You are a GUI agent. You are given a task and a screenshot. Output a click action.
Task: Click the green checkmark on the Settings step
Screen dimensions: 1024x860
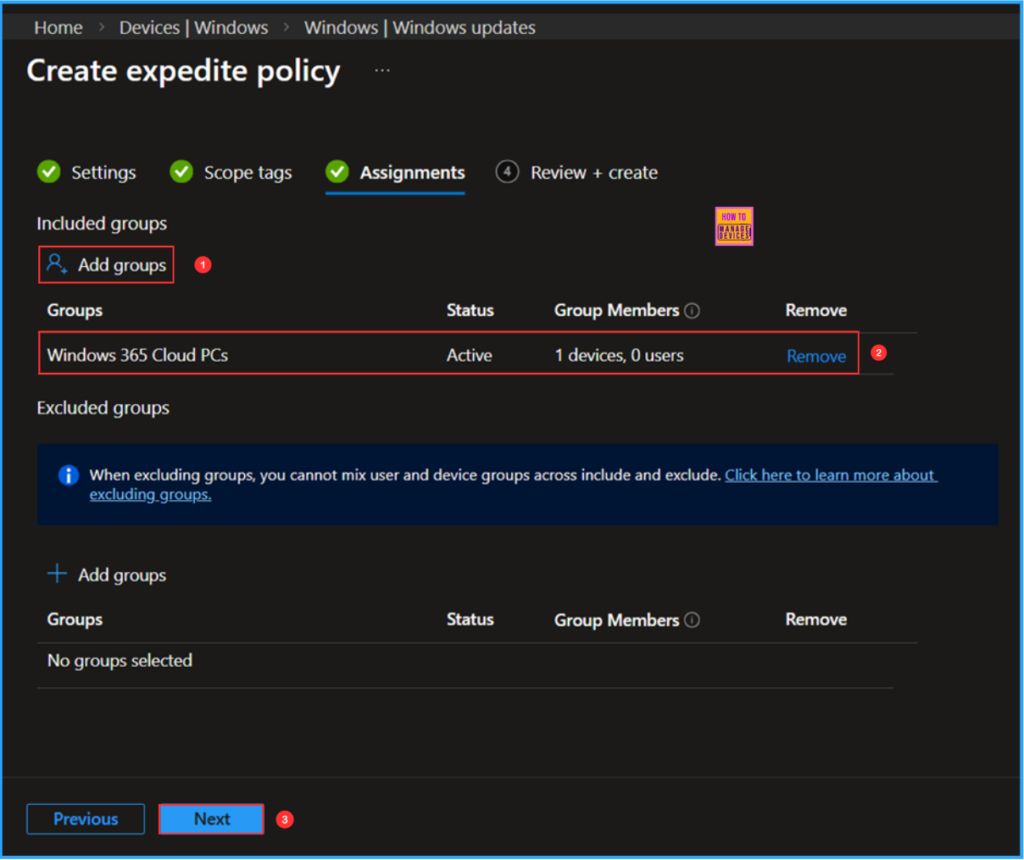[48, 172]
